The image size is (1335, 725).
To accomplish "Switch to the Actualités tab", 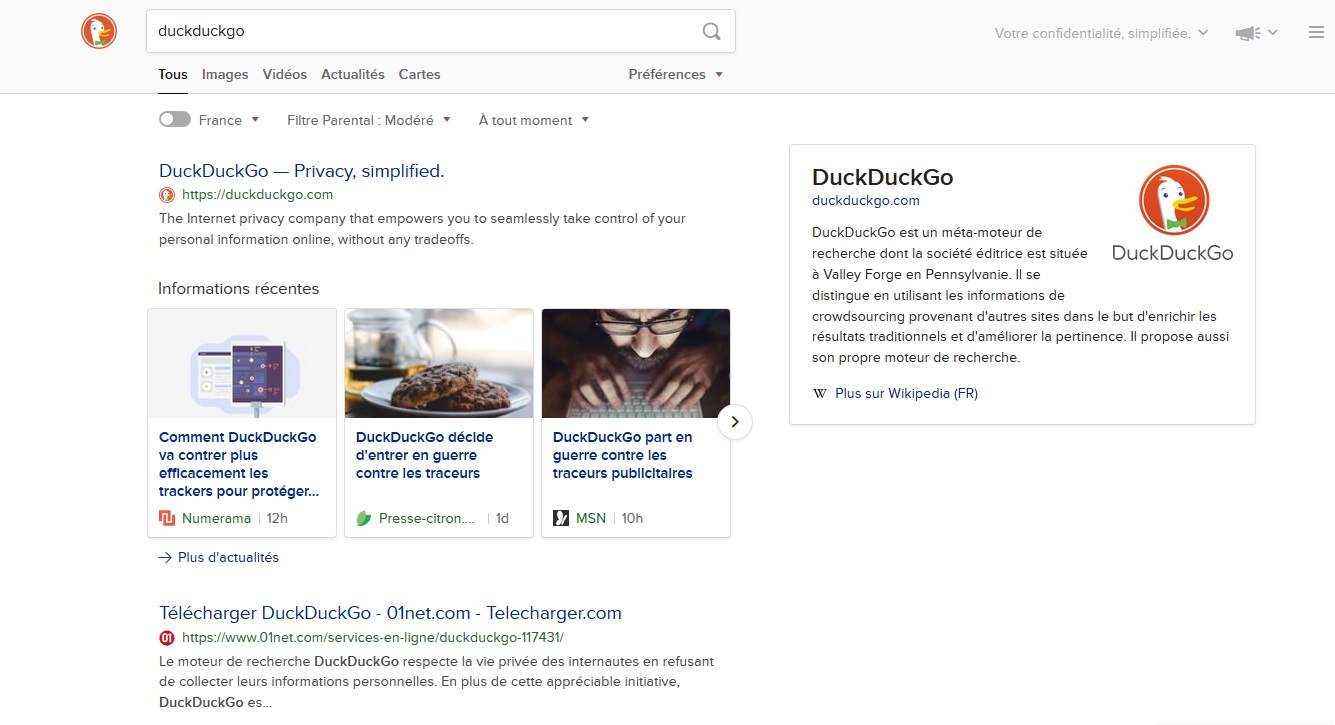I will click(353, 74).
